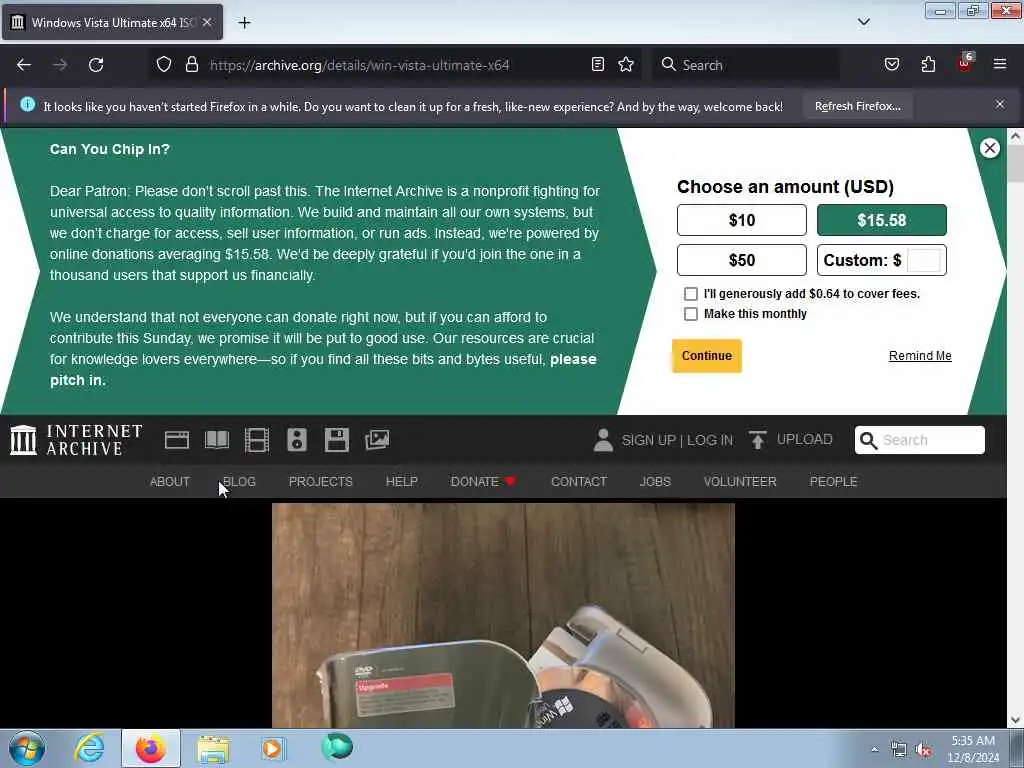Click the address bar URL
This screenshot has height=768, width=1024.
coord(359,65)
